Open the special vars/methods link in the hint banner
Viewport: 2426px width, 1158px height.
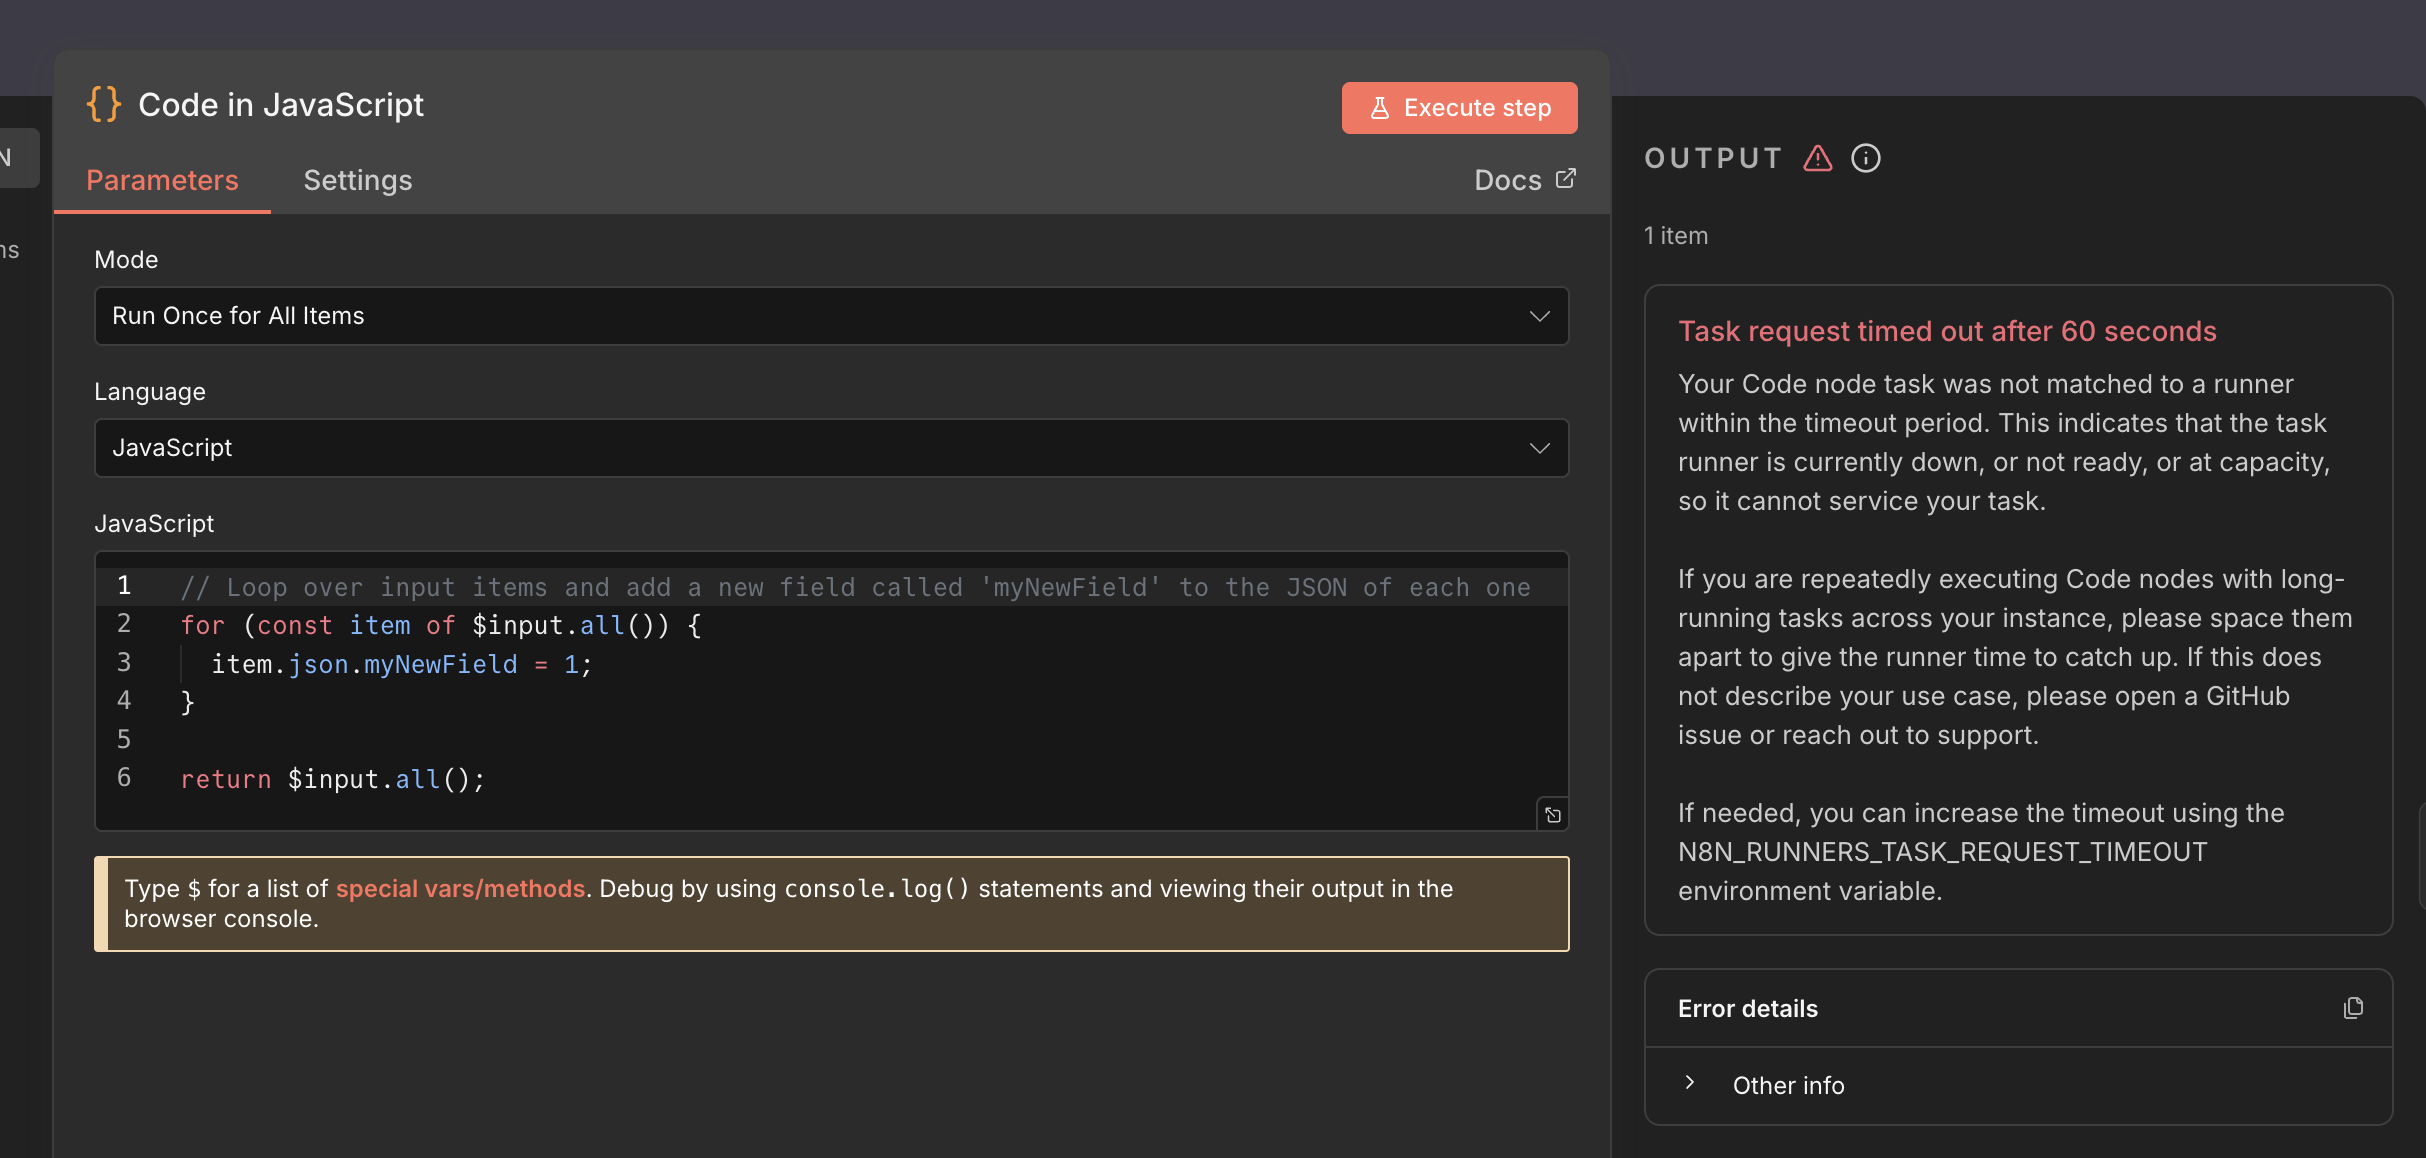coord(460,888)
